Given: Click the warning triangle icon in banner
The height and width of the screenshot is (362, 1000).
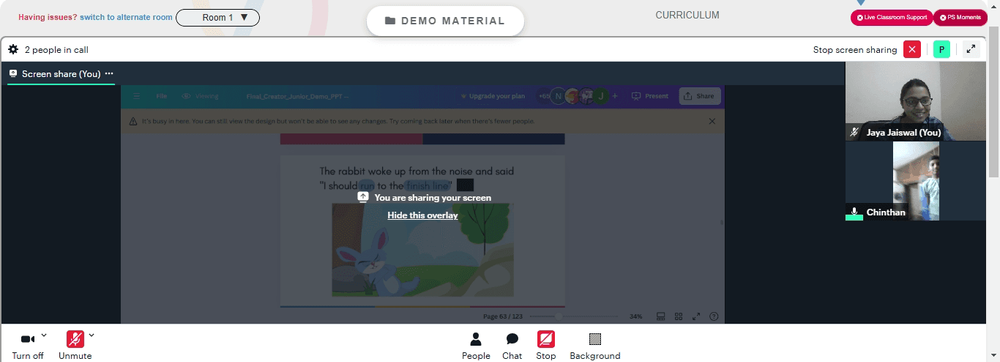Looking at the screenshot, I should [133, 121].
